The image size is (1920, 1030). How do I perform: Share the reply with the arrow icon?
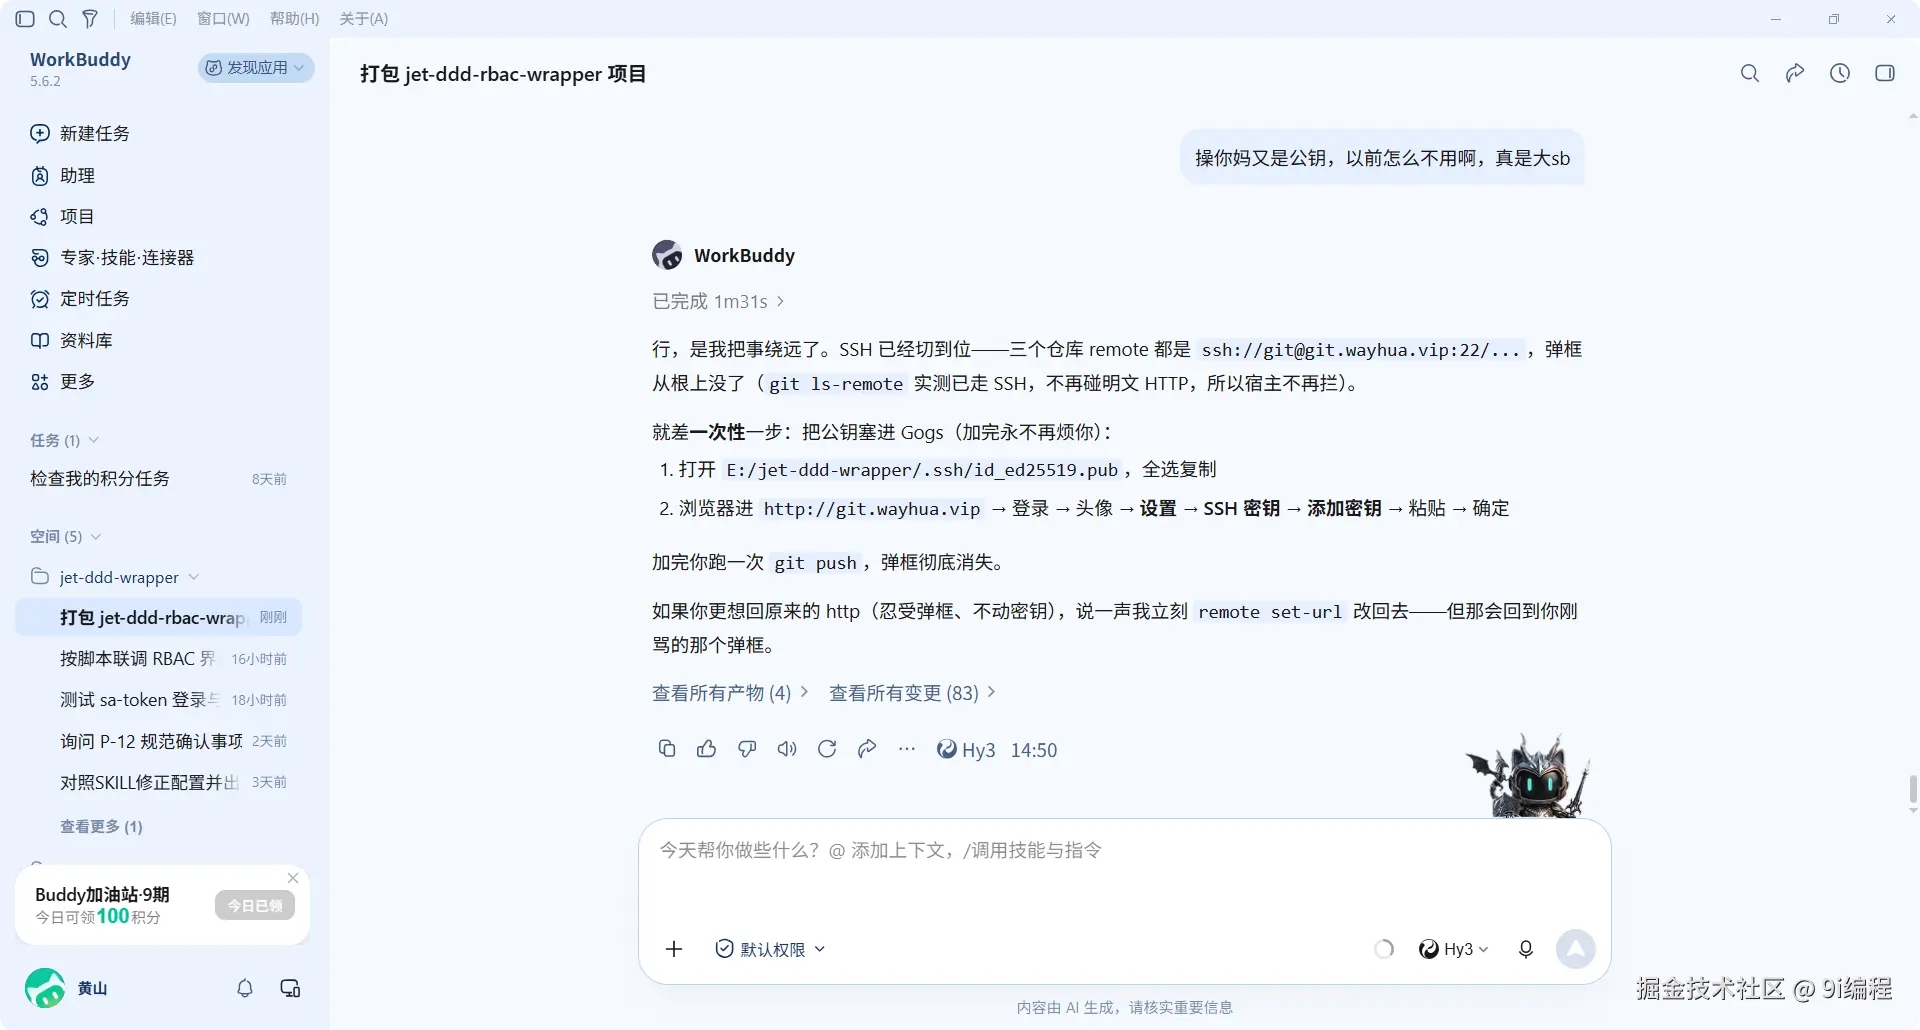tap(867, 749)
